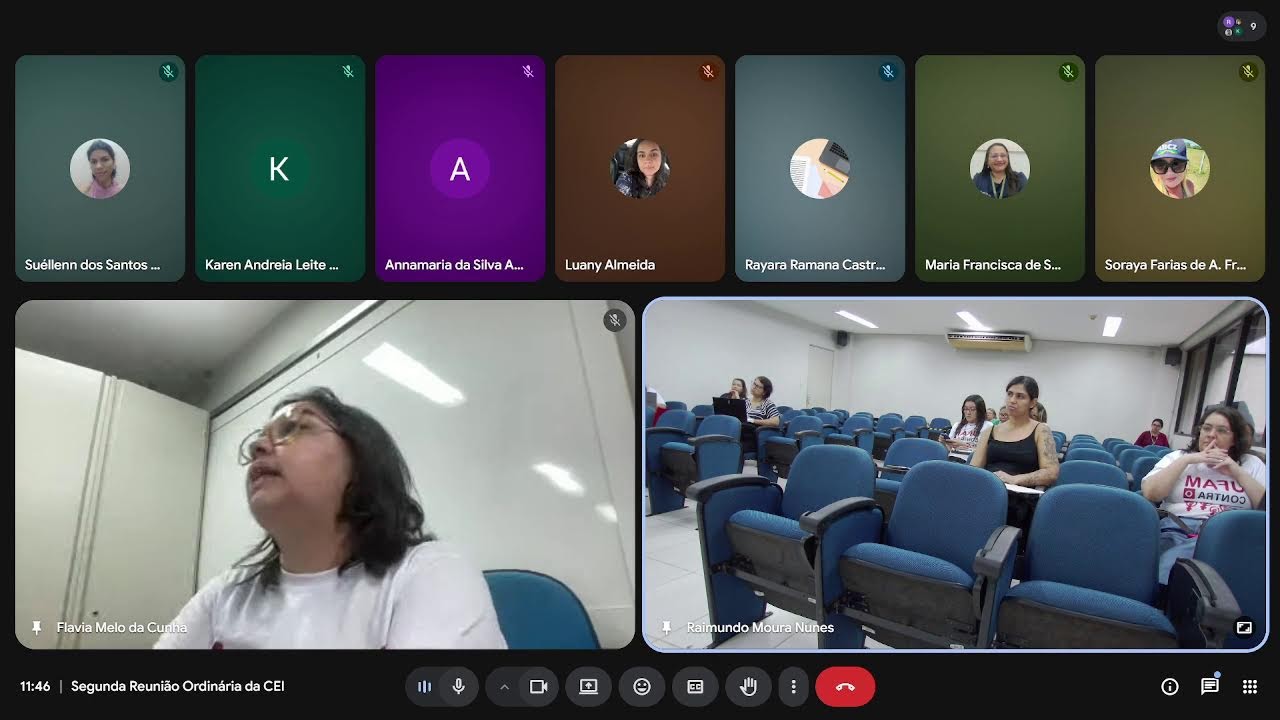Click Soraya's avatar with cap and sunglasses

coord(1180,168)
